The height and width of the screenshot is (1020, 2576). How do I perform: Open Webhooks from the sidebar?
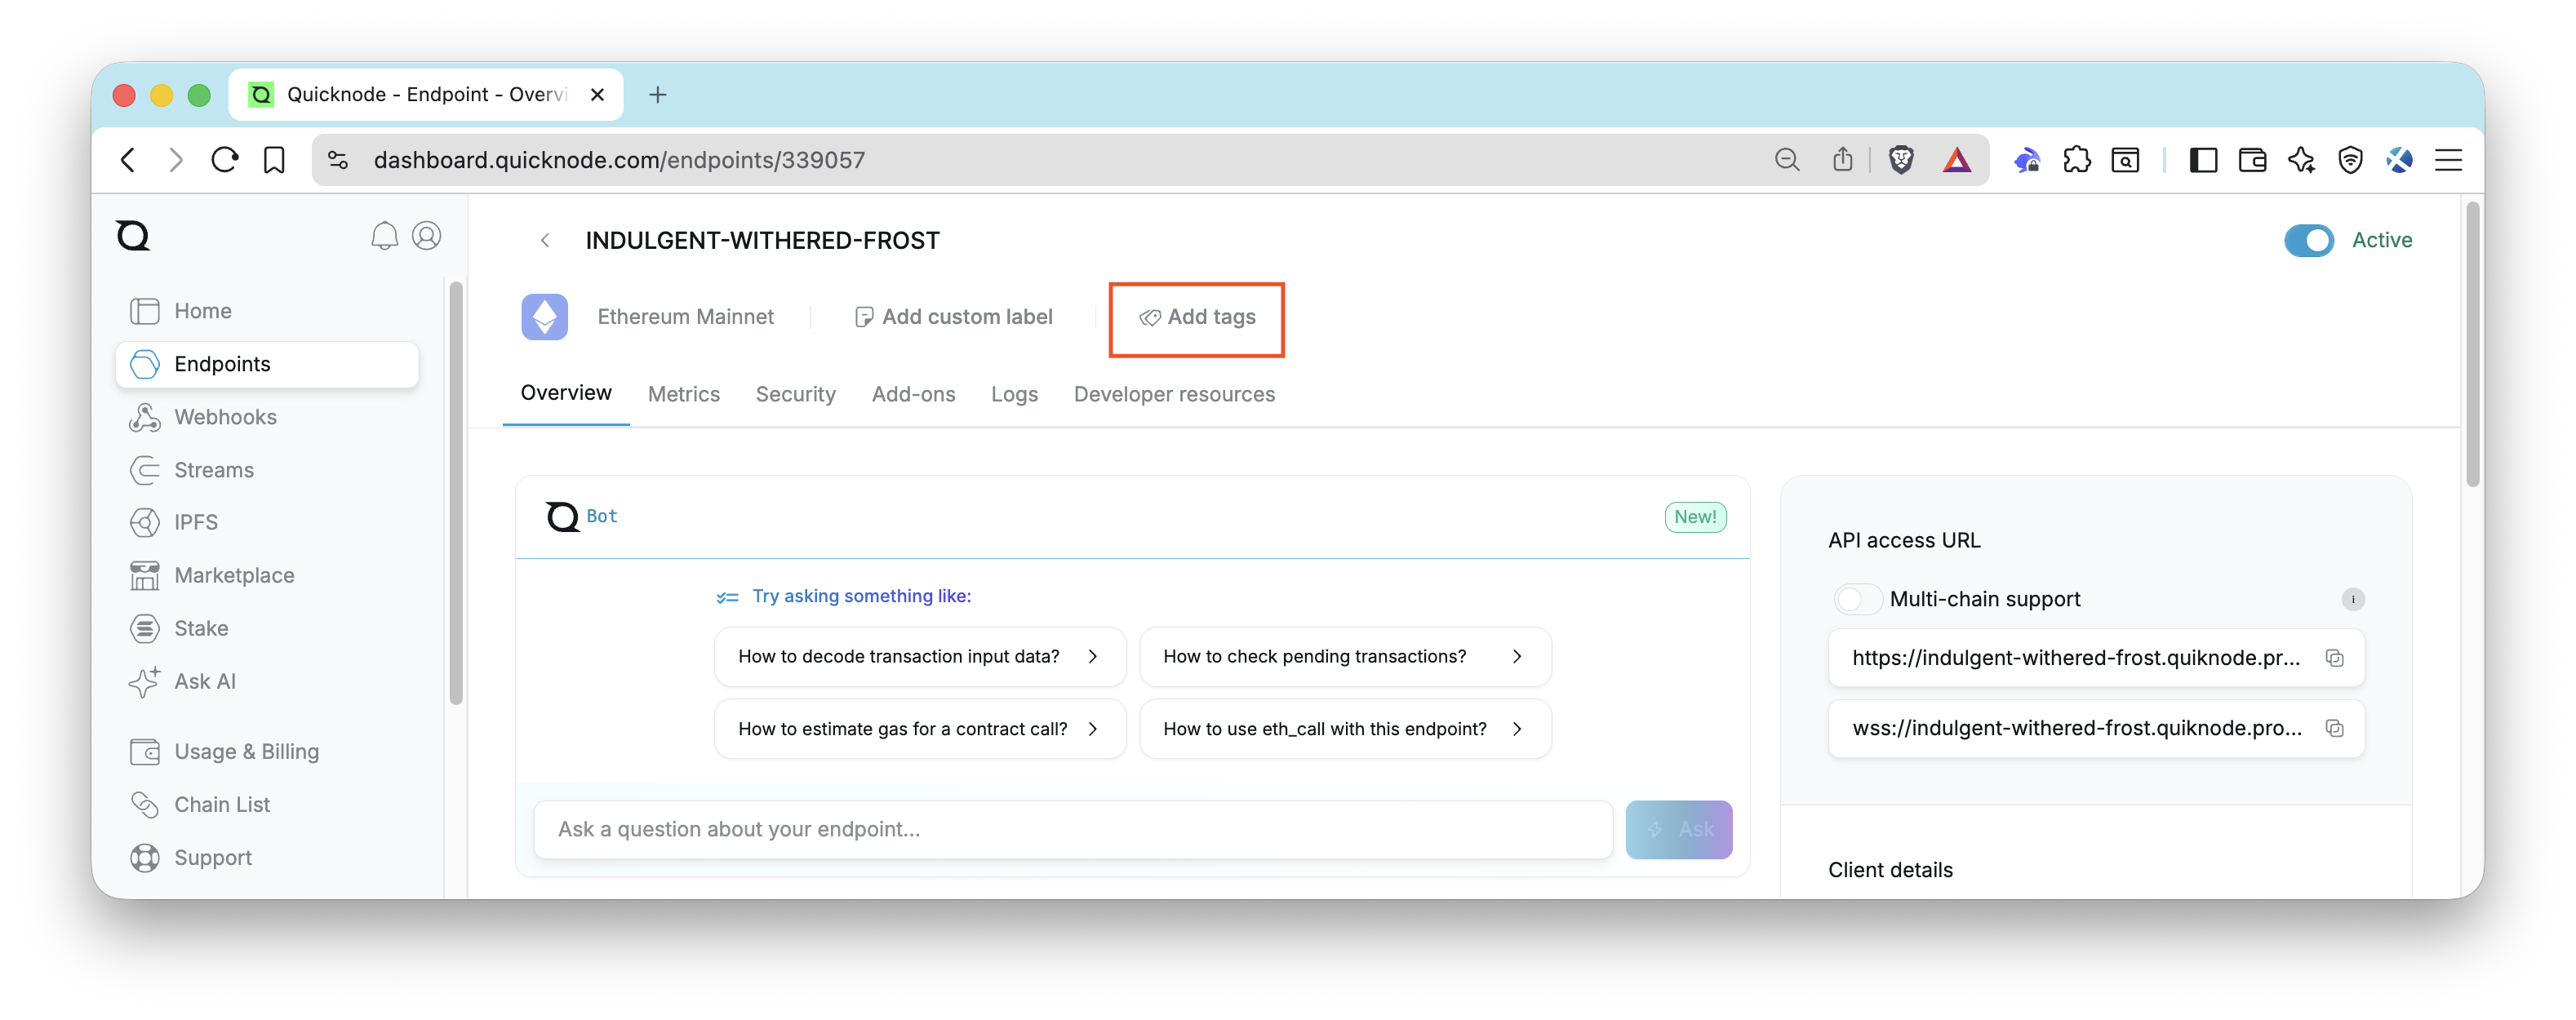point(225,417)
